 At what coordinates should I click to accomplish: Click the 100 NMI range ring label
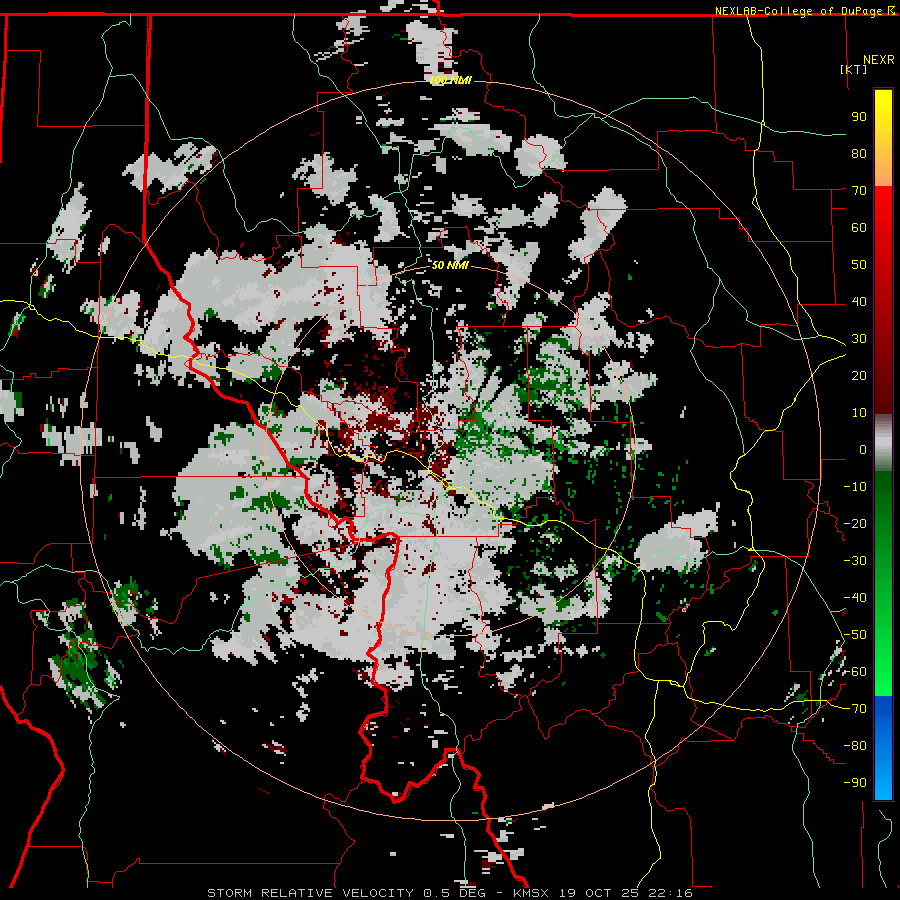[x=451, y=80]
